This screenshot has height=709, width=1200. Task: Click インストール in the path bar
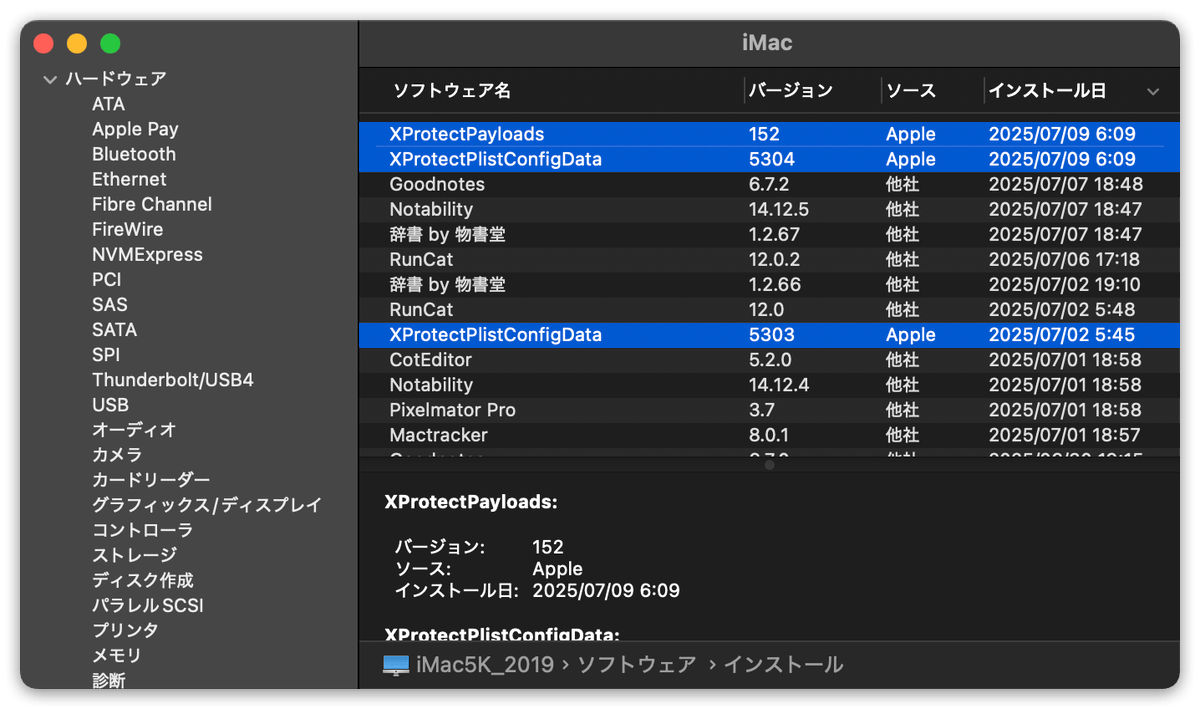point(783,665)
